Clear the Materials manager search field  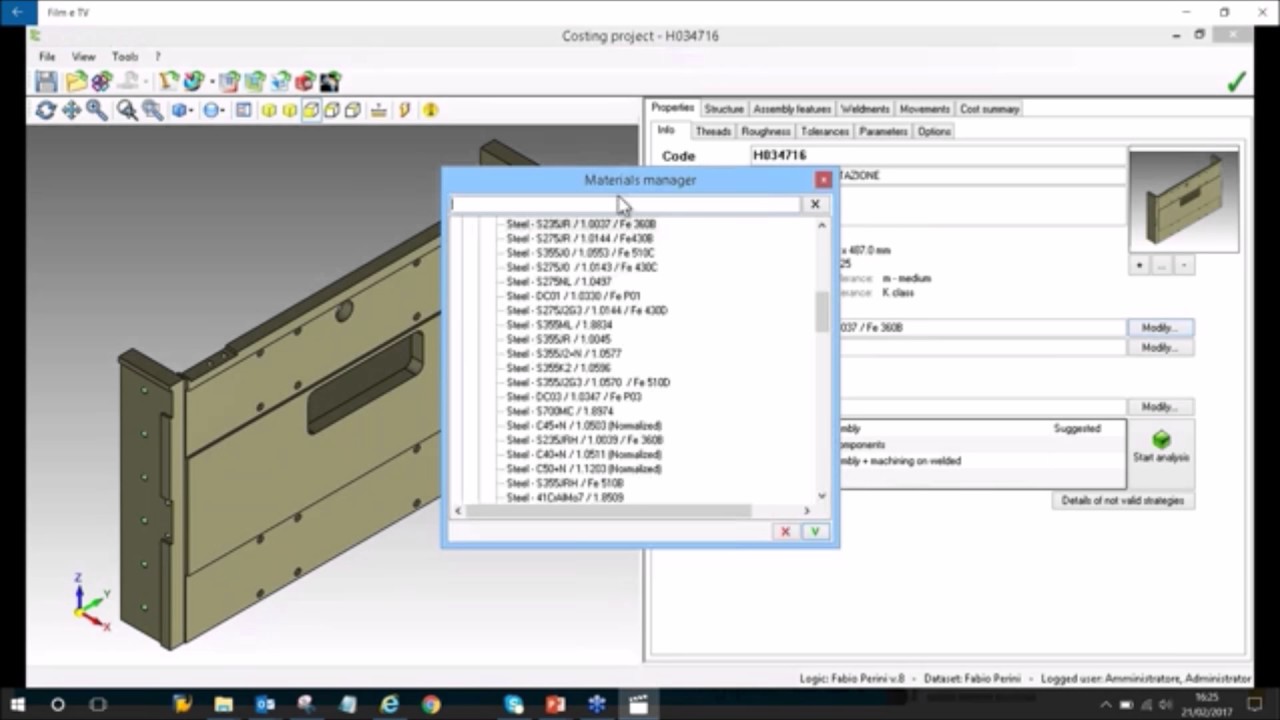815,204
